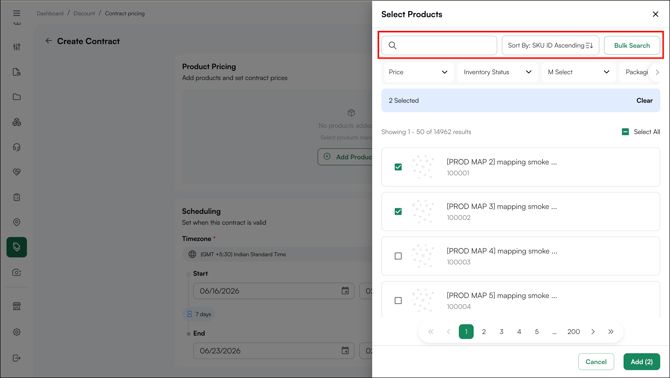Open the sliders settings icon in sidebar

17,47
